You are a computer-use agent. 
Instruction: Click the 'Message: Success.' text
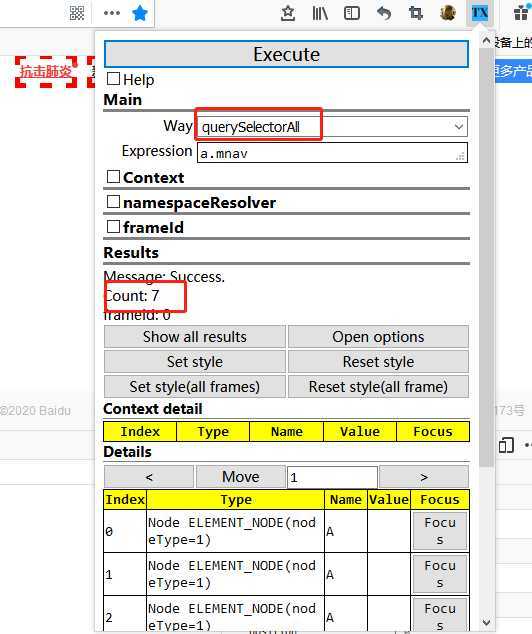coord(164,277)
